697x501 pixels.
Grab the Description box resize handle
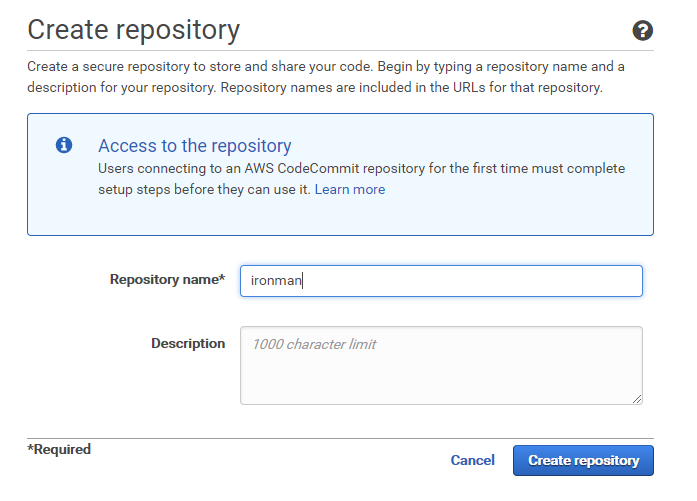coord(637,399)
